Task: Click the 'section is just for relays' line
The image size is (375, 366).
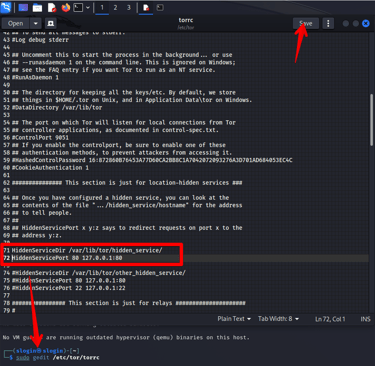Action: coord(129,303)
